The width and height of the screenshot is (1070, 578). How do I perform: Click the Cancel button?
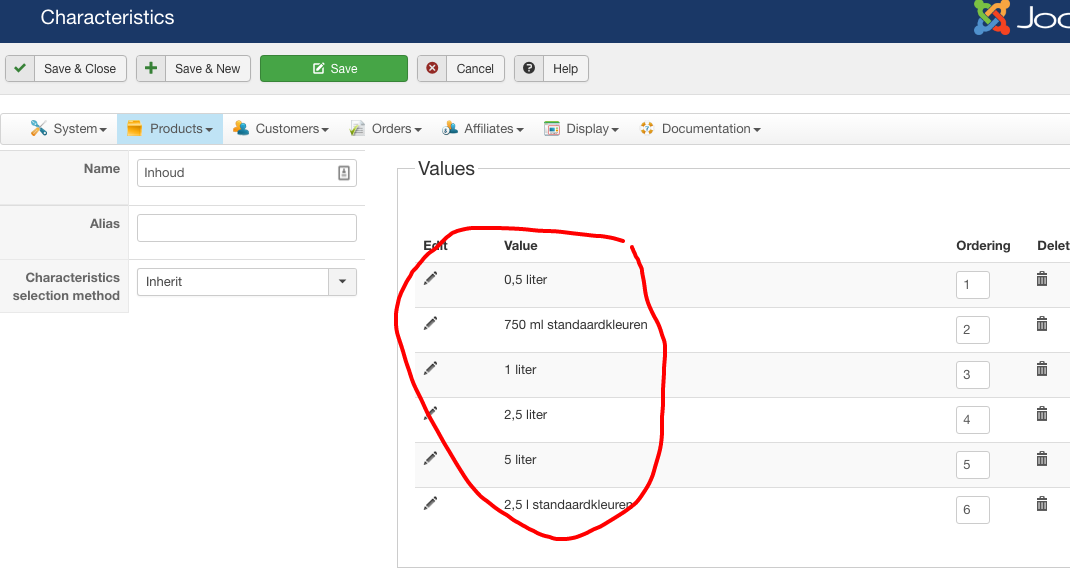point(461,68)
